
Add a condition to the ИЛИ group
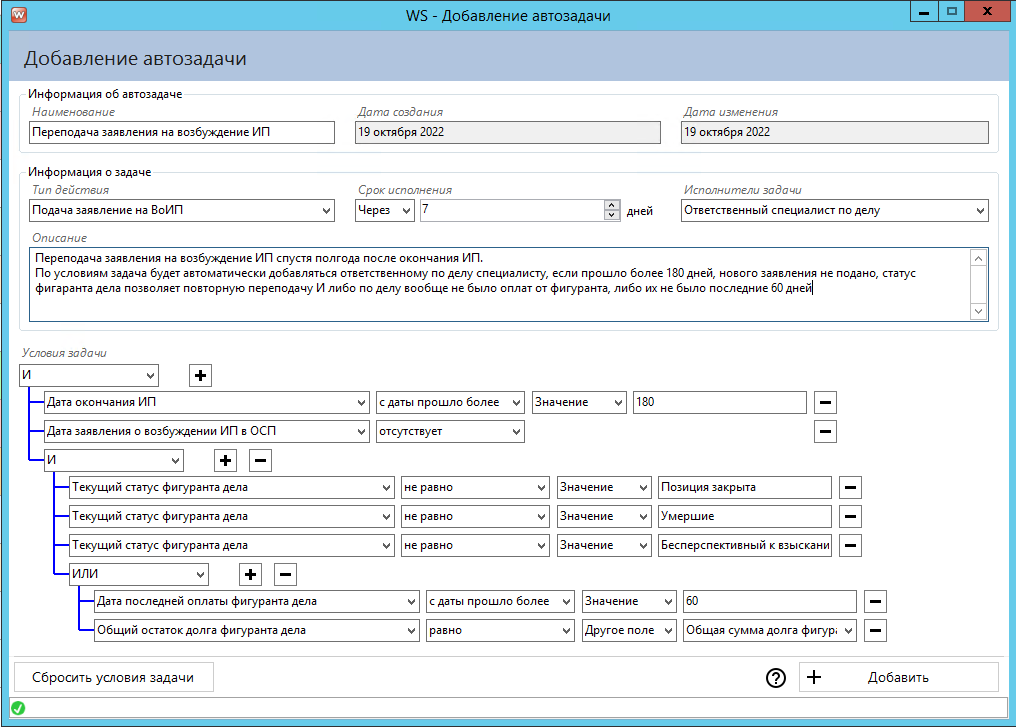[x=251, y=574]
